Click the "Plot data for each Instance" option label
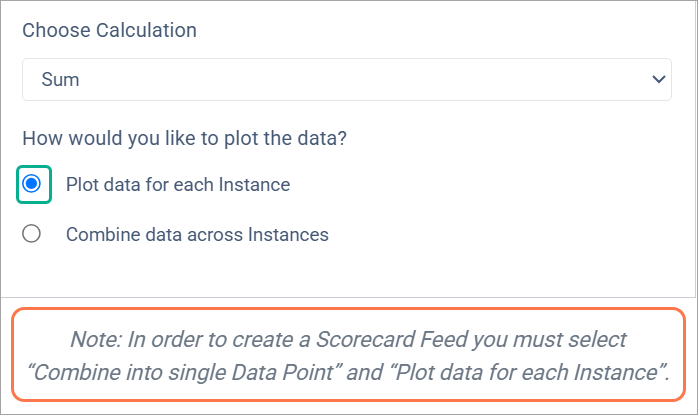This screenshot has height=415, width=698. point(178,185)
